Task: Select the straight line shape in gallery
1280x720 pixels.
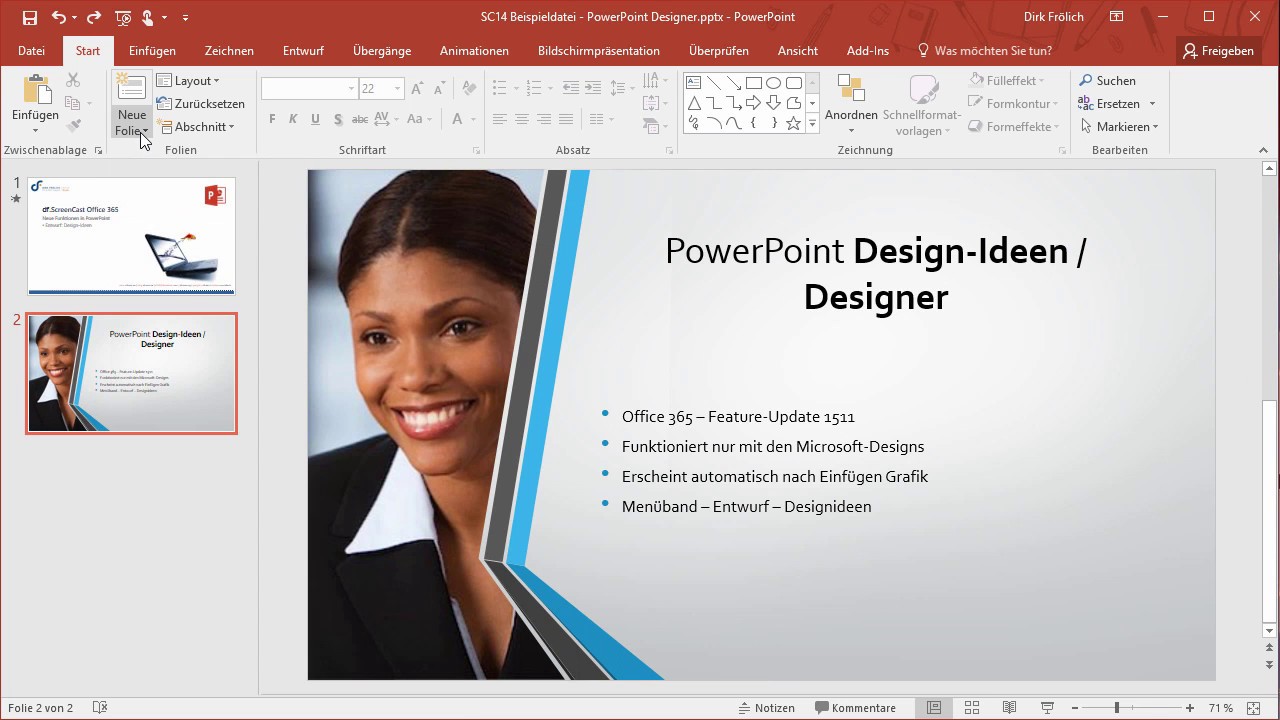Action: pos(714,83)
